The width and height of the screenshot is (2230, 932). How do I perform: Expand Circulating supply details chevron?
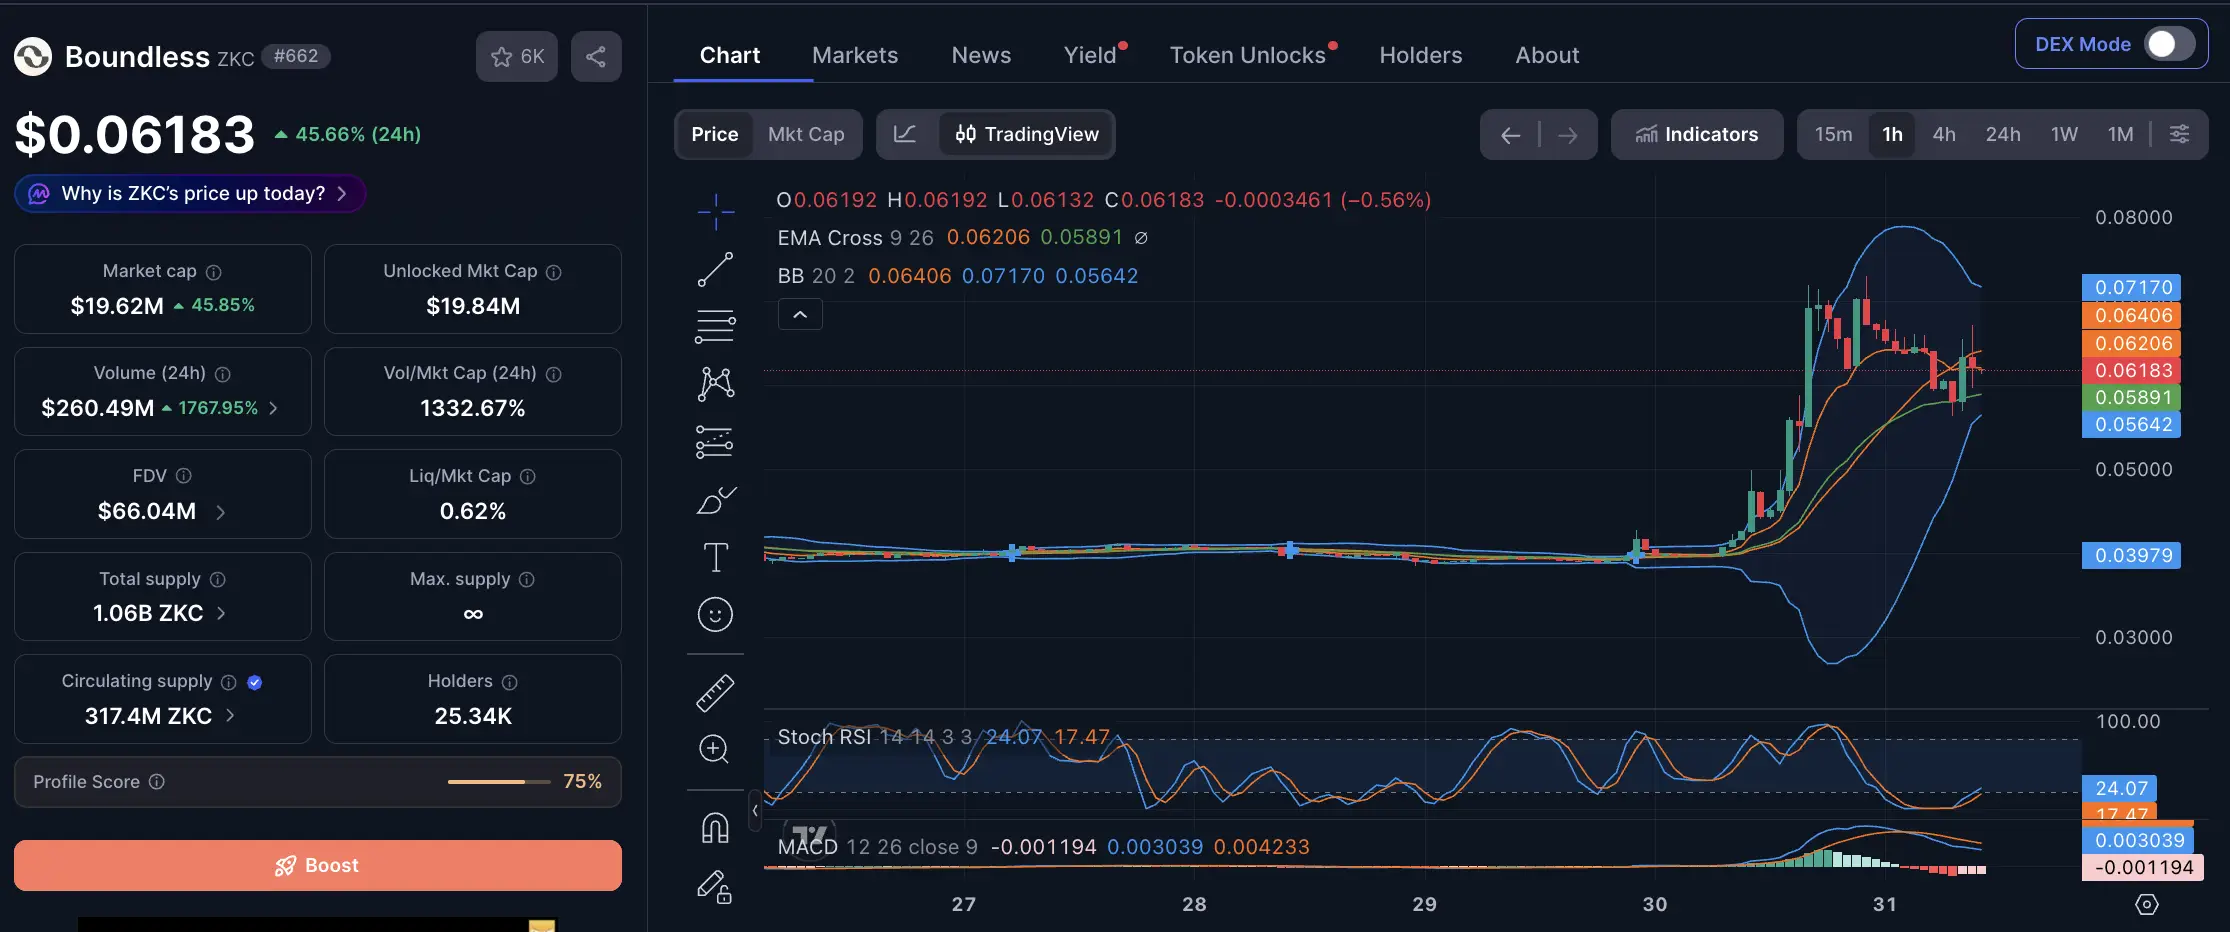click(230, 716)
